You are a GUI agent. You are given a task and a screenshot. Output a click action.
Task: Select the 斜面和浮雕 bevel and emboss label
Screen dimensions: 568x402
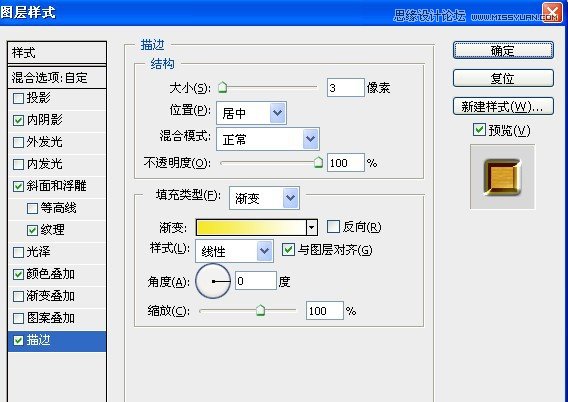coord(57,186)
